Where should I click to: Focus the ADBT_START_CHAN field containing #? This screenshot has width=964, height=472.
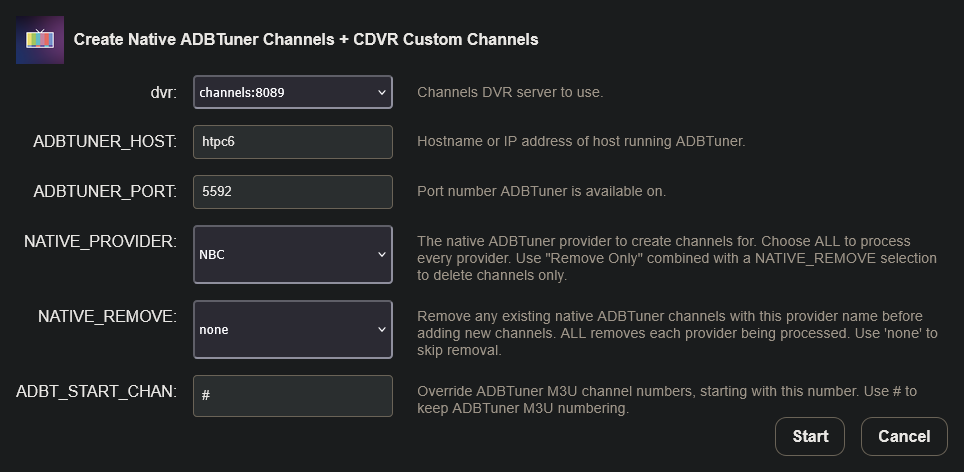pyautogui.click(x=293, y=396)
